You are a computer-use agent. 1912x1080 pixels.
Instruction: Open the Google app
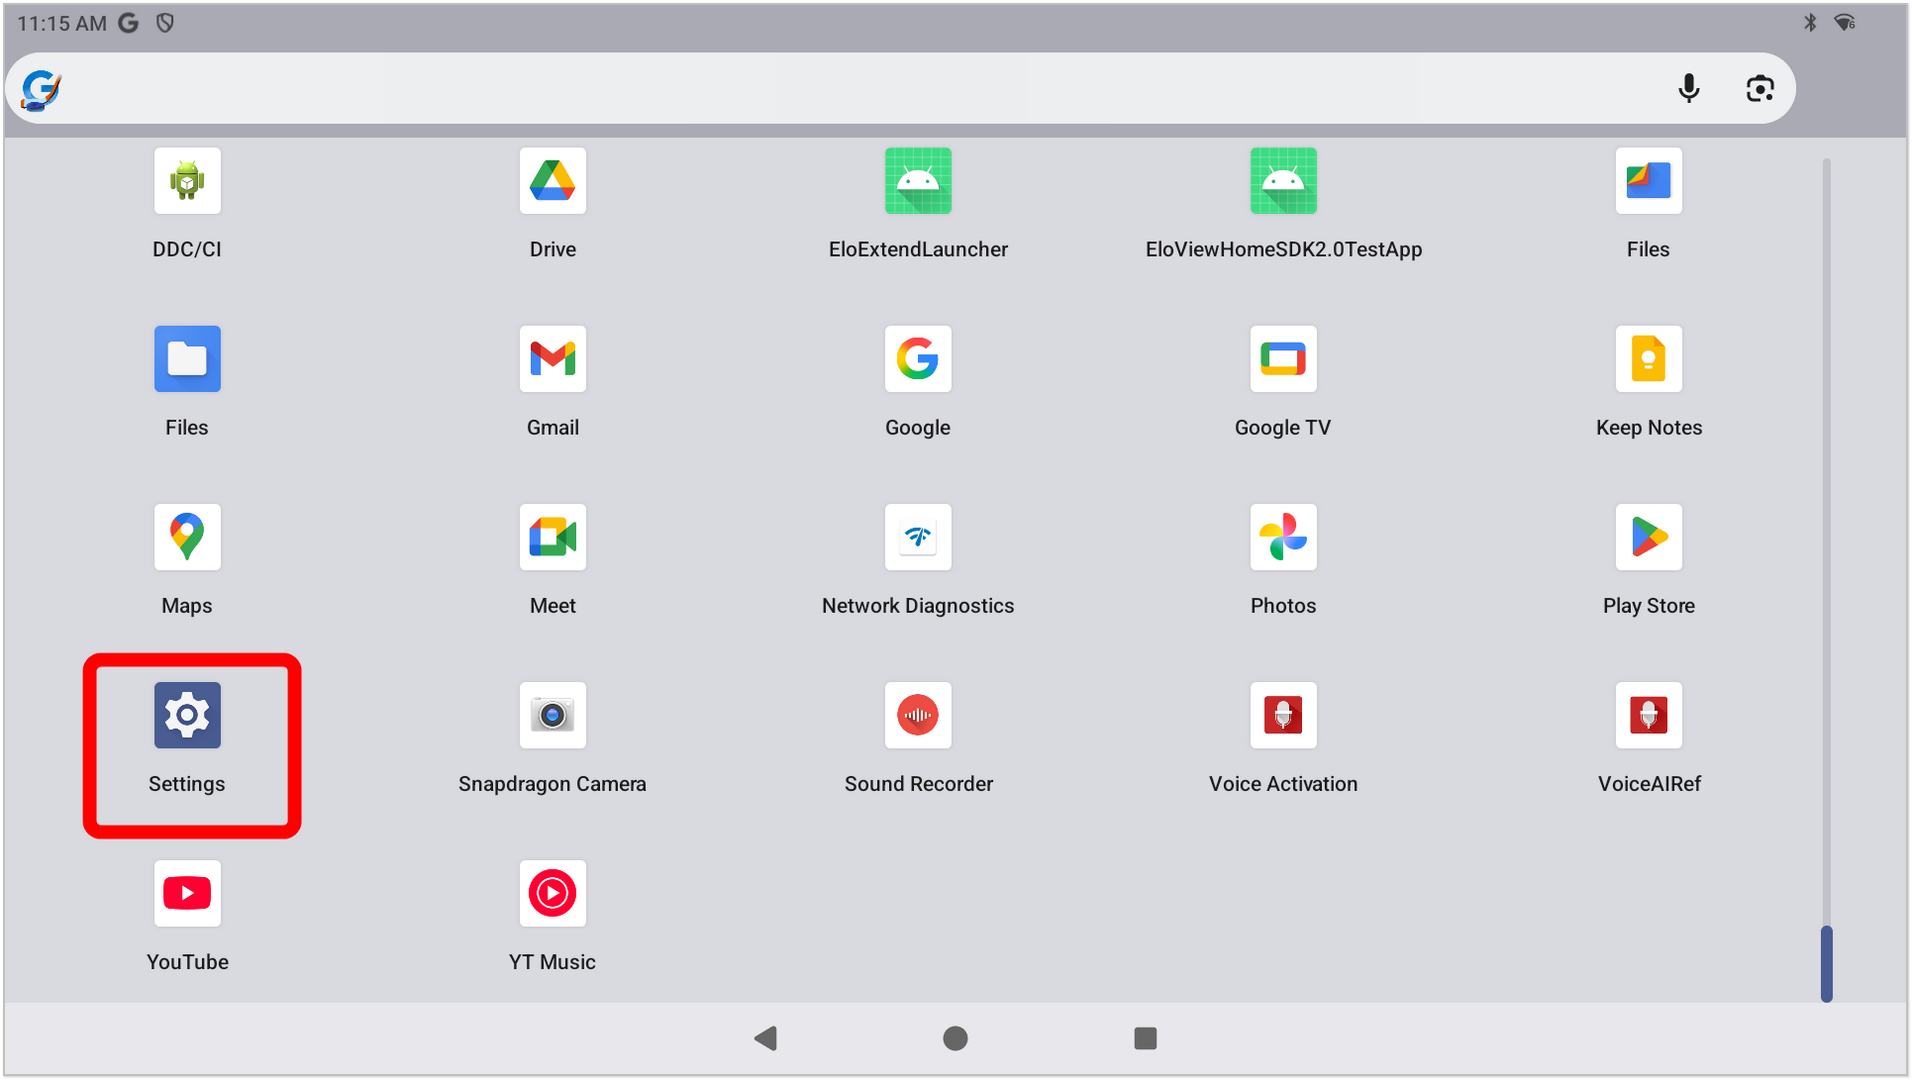[x=918, y=359]
